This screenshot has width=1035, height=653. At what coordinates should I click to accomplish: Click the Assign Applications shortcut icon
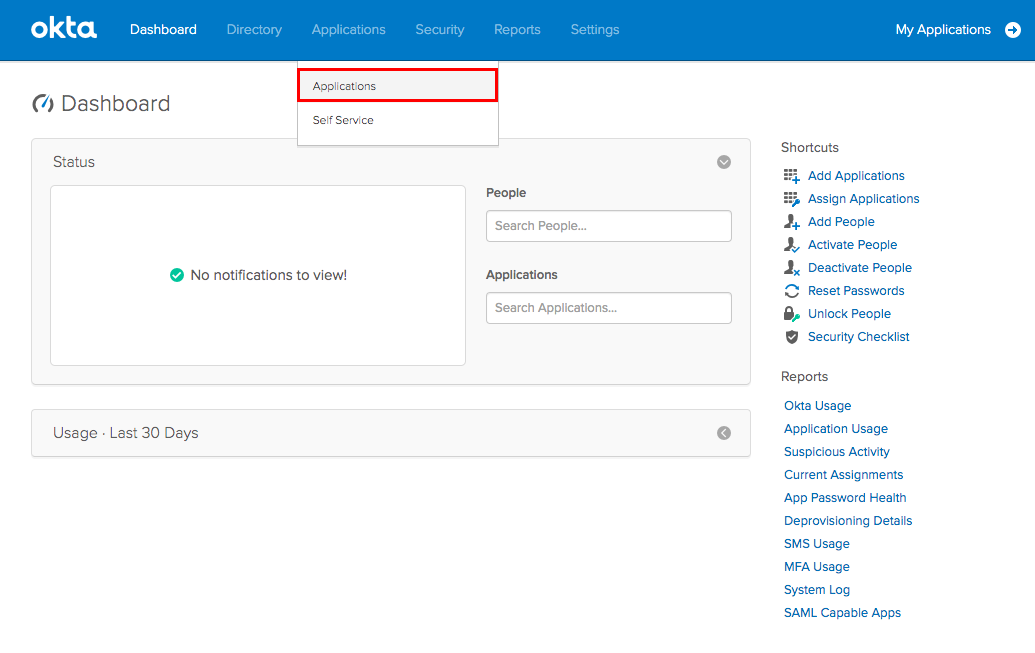792,199
